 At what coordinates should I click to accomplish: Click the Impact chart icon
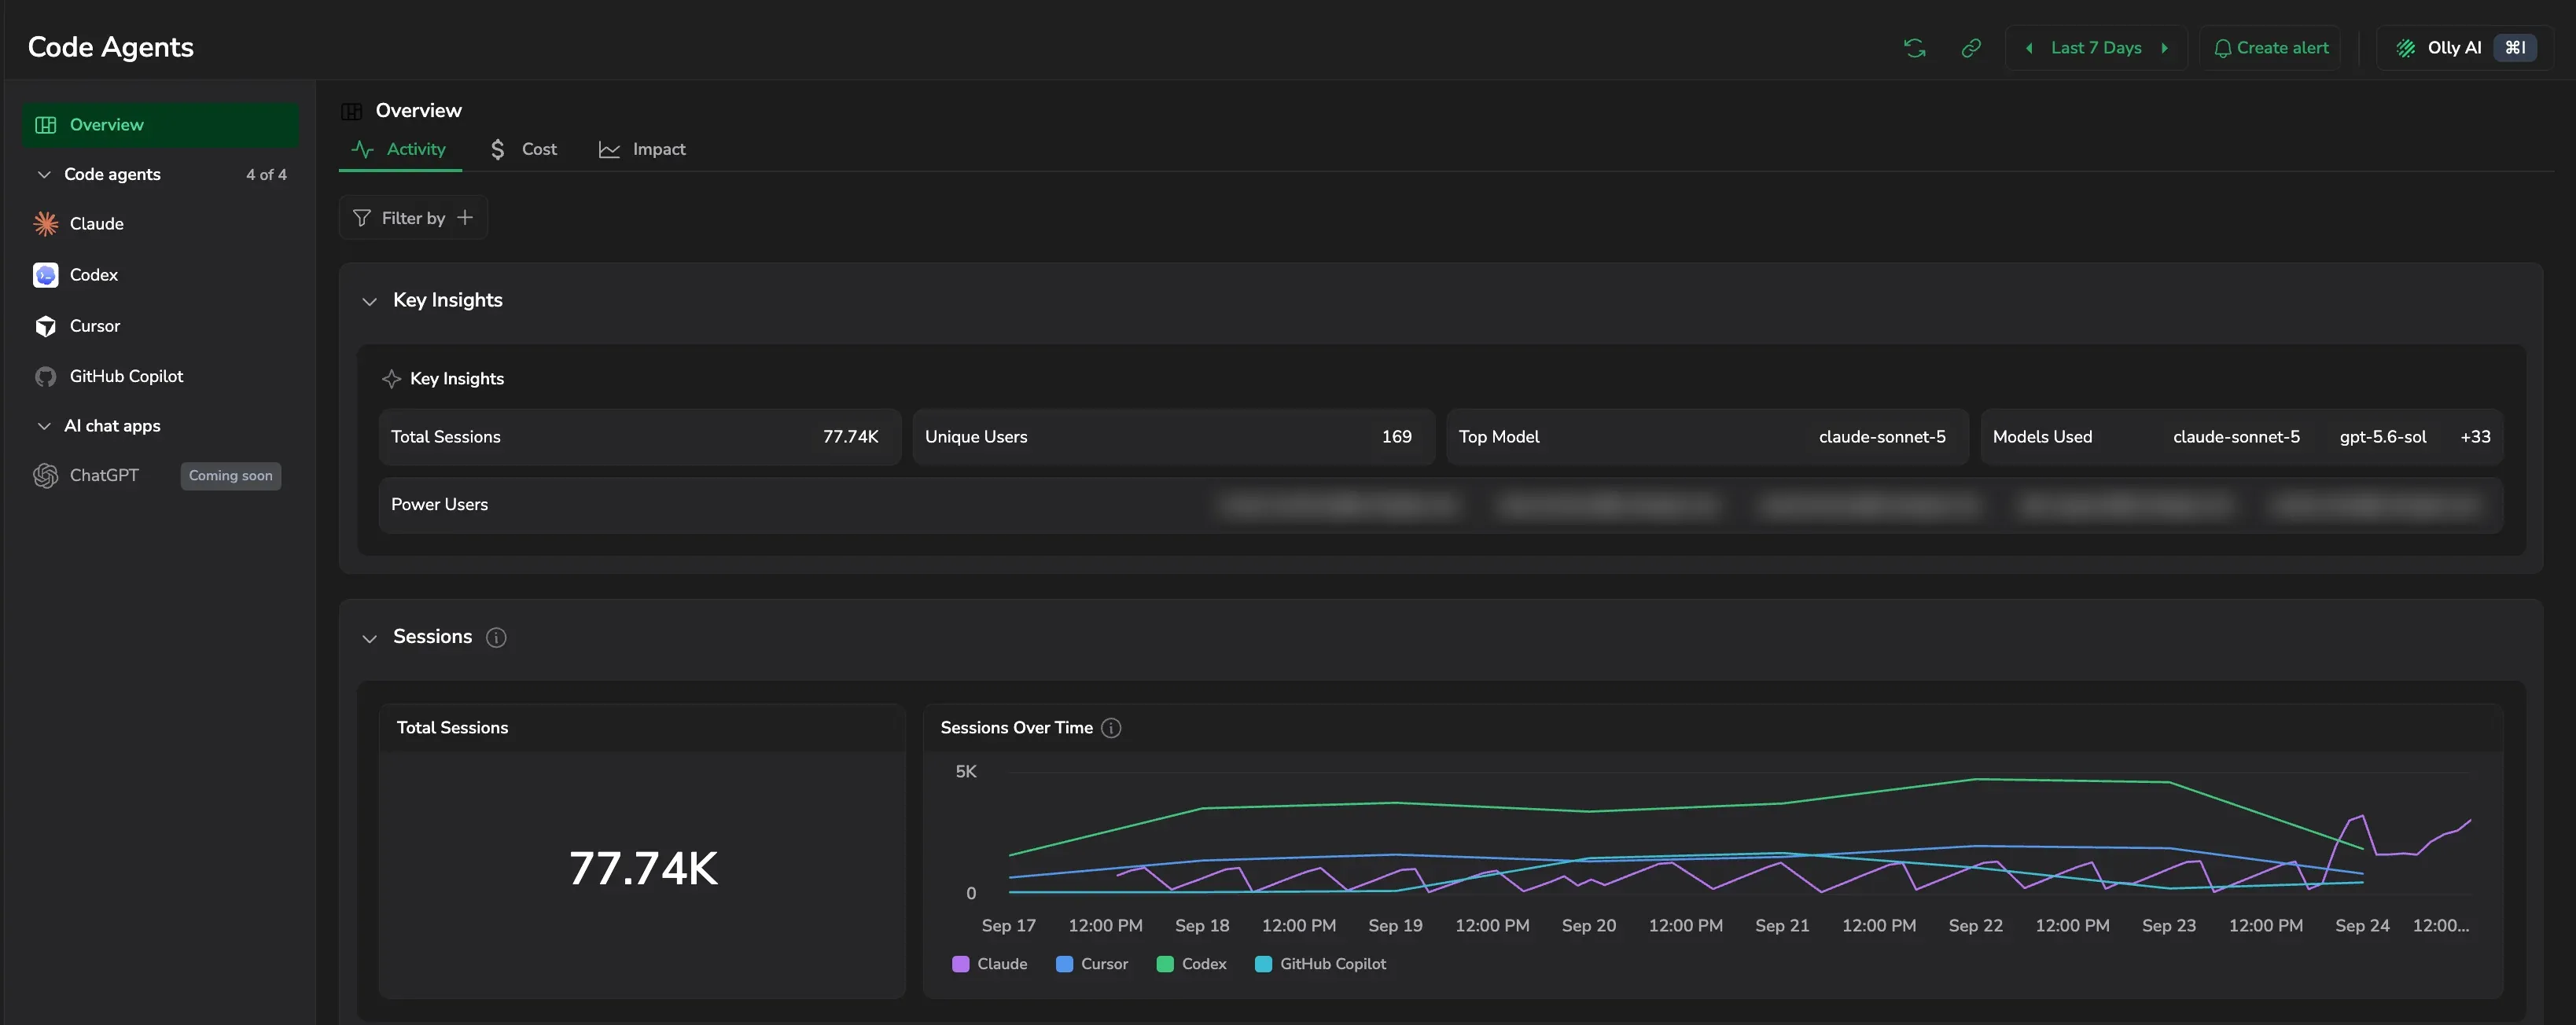[x=609, y=150]
